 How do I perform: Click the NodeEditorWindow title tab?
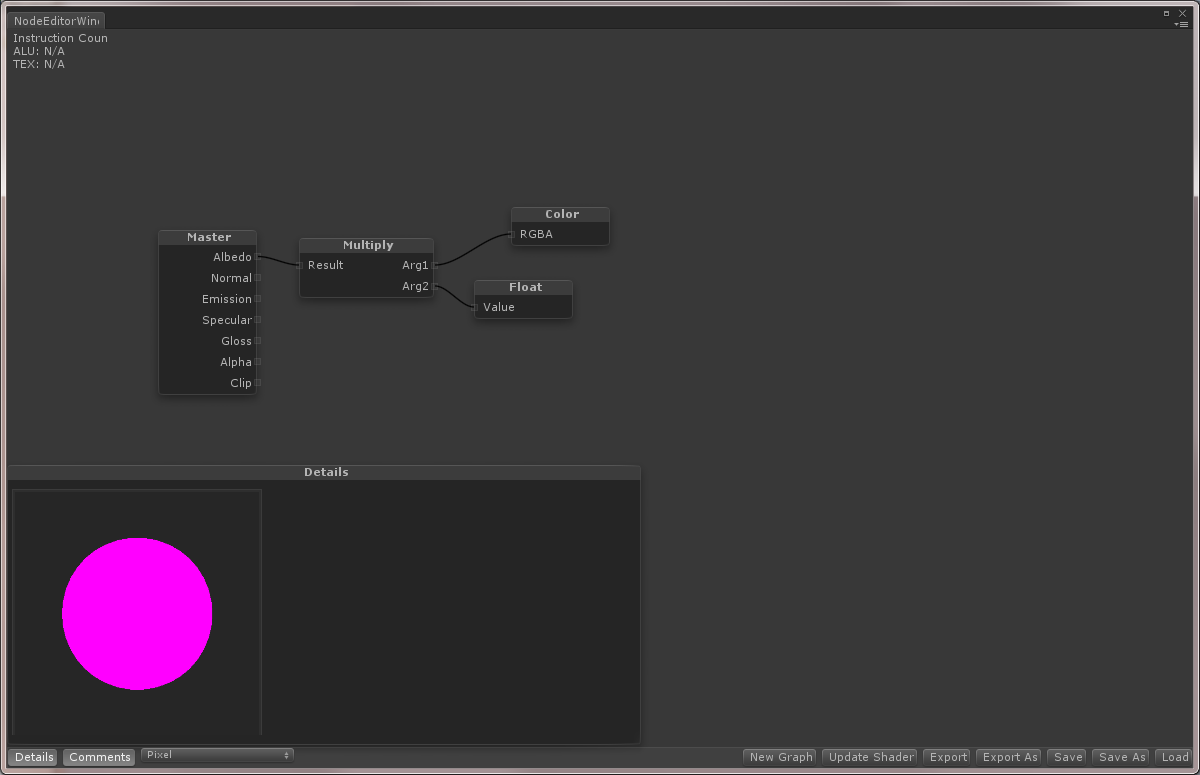click(56, 20)
